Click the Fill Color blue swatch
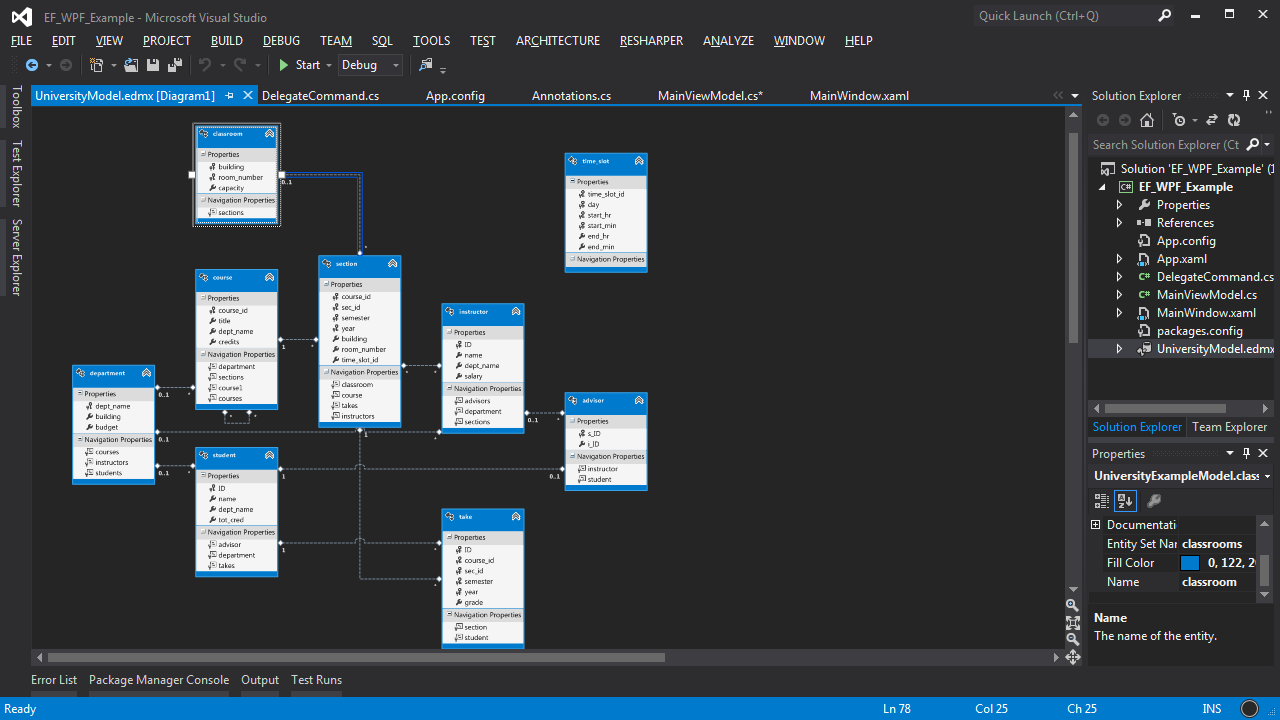This screenshot has height=720, width=1280. tap(1190, 563)
